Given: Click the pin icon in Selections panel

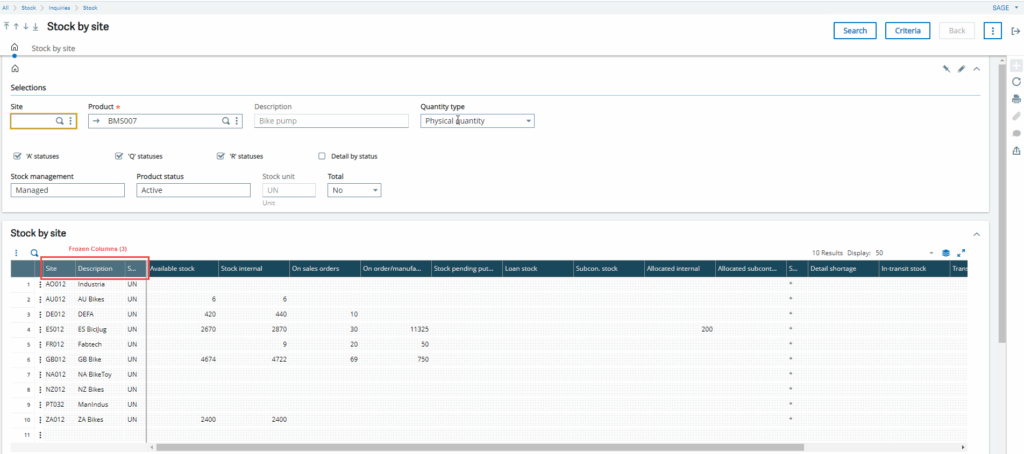Looking at the screenshot, I should tap(946, 69).
